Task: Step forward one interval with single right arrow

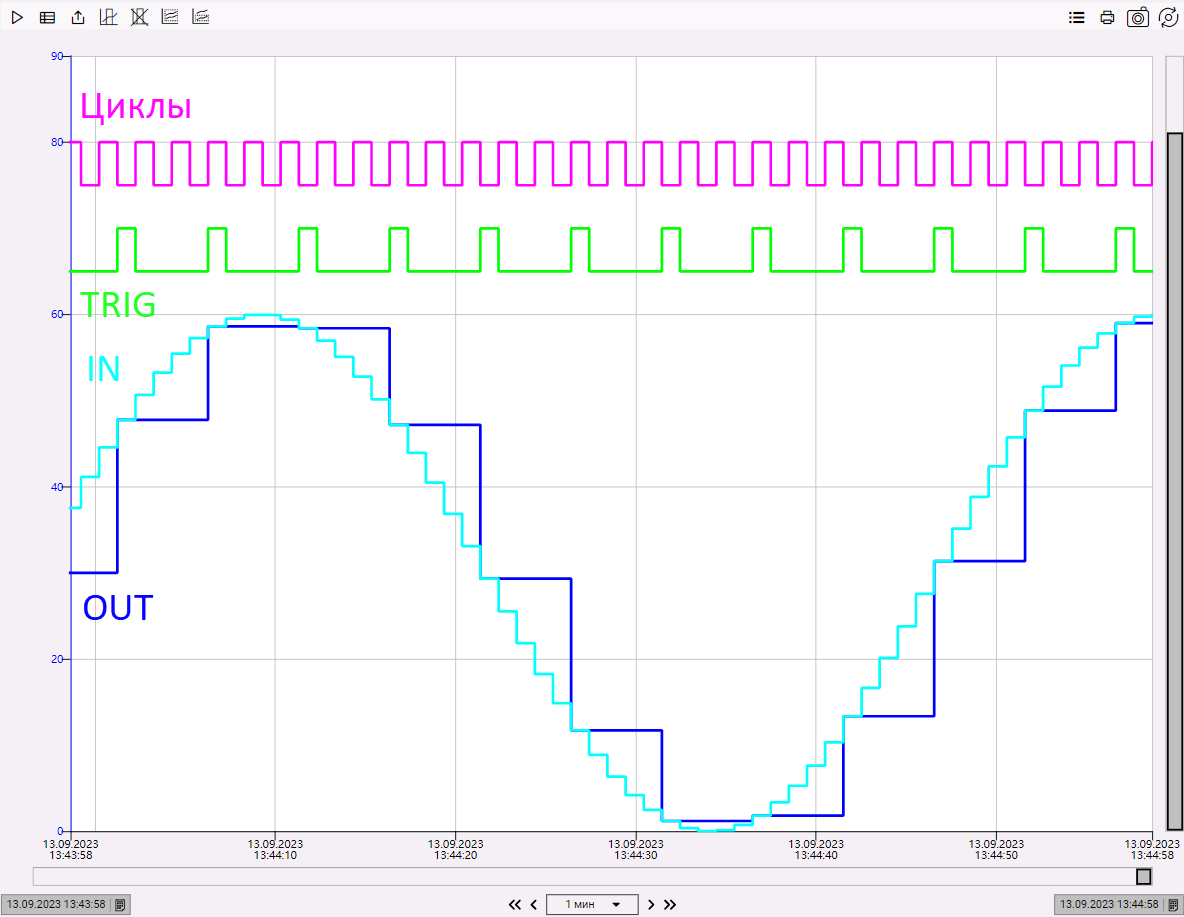Action: click(x=651, y=904)
